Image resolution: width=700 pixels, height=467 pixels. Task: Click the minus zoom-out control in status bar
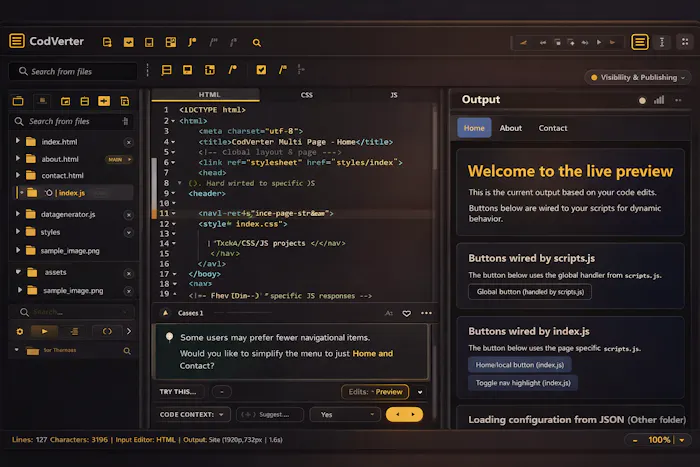635,440
